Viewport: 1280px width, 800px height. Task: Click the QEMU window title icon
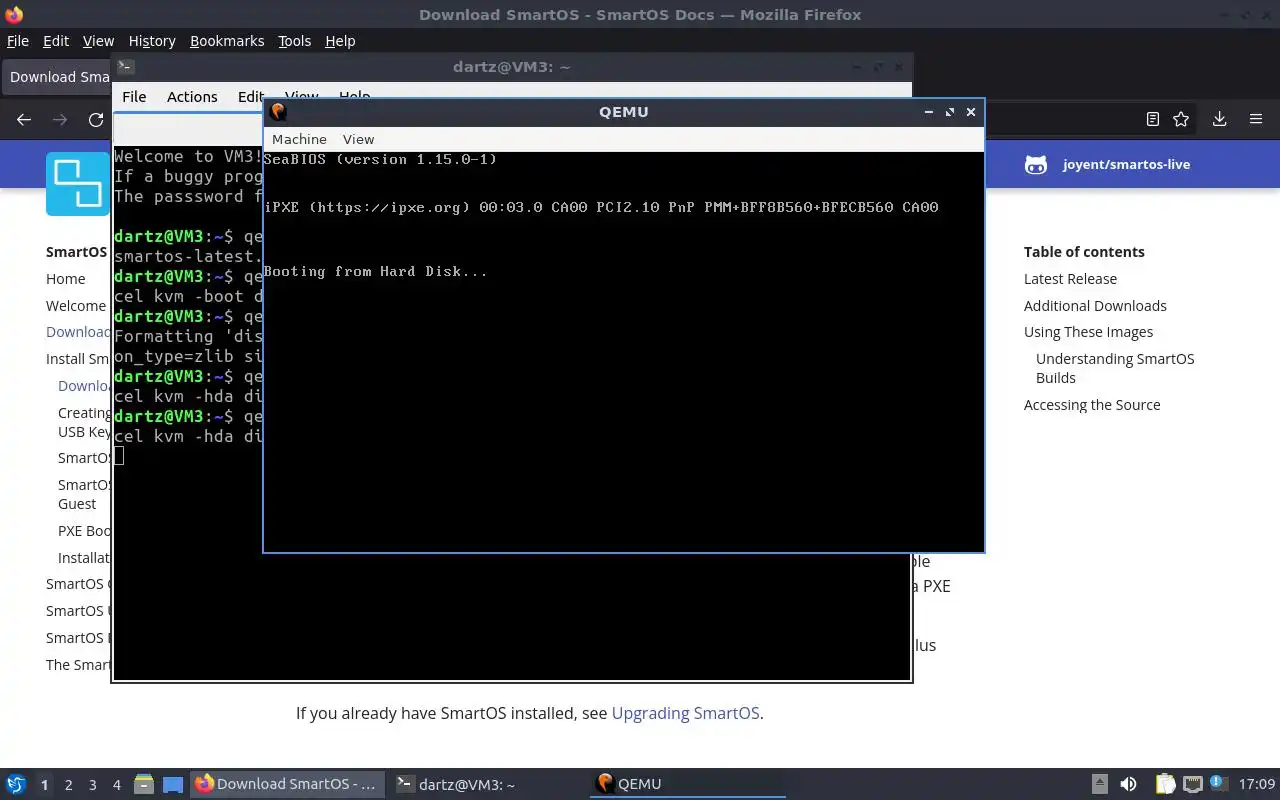pyautogui.click(x=279, y=112)
